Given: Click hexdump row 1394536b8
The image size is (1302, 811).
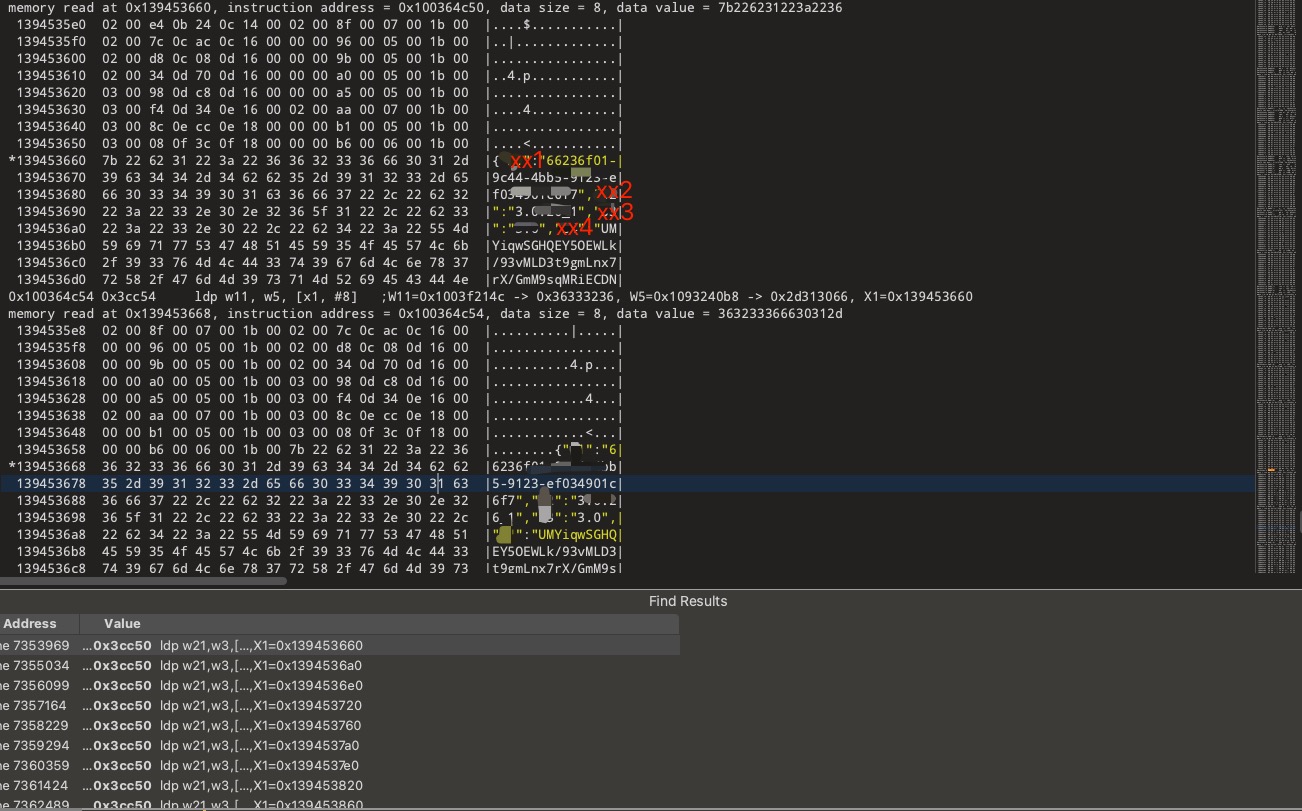Looking at the screenshot, I should pyautogui.click(x=319, y=552).
